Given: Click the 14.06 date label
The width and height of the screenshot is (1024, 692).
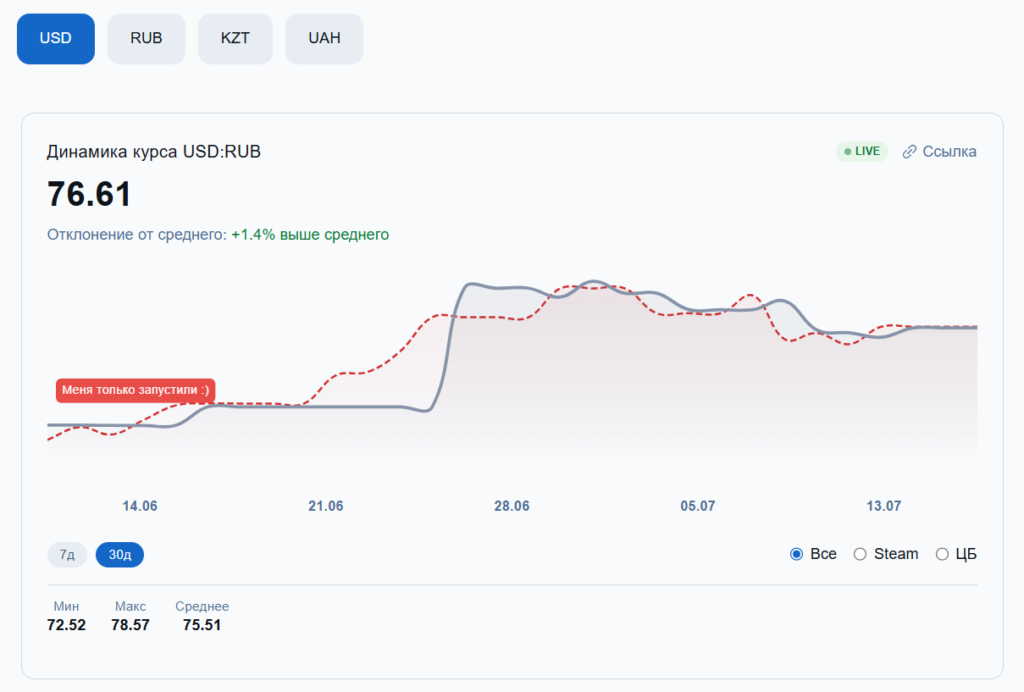Looking at the screenshot, I should click(140, 506).
